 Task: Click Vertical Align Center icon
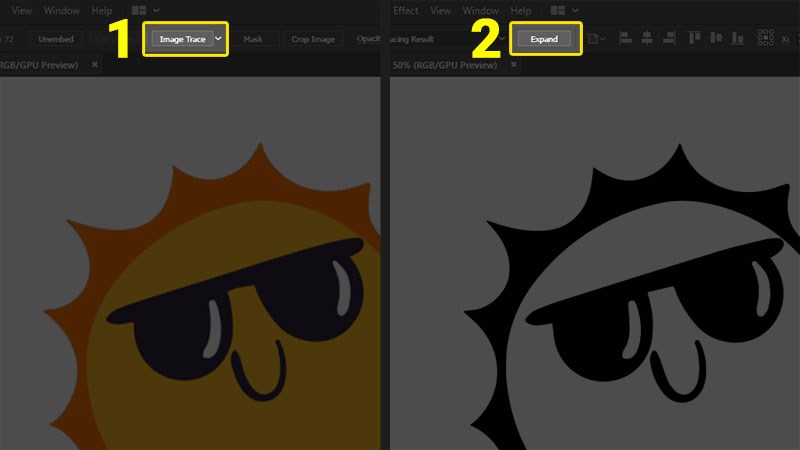716,38
